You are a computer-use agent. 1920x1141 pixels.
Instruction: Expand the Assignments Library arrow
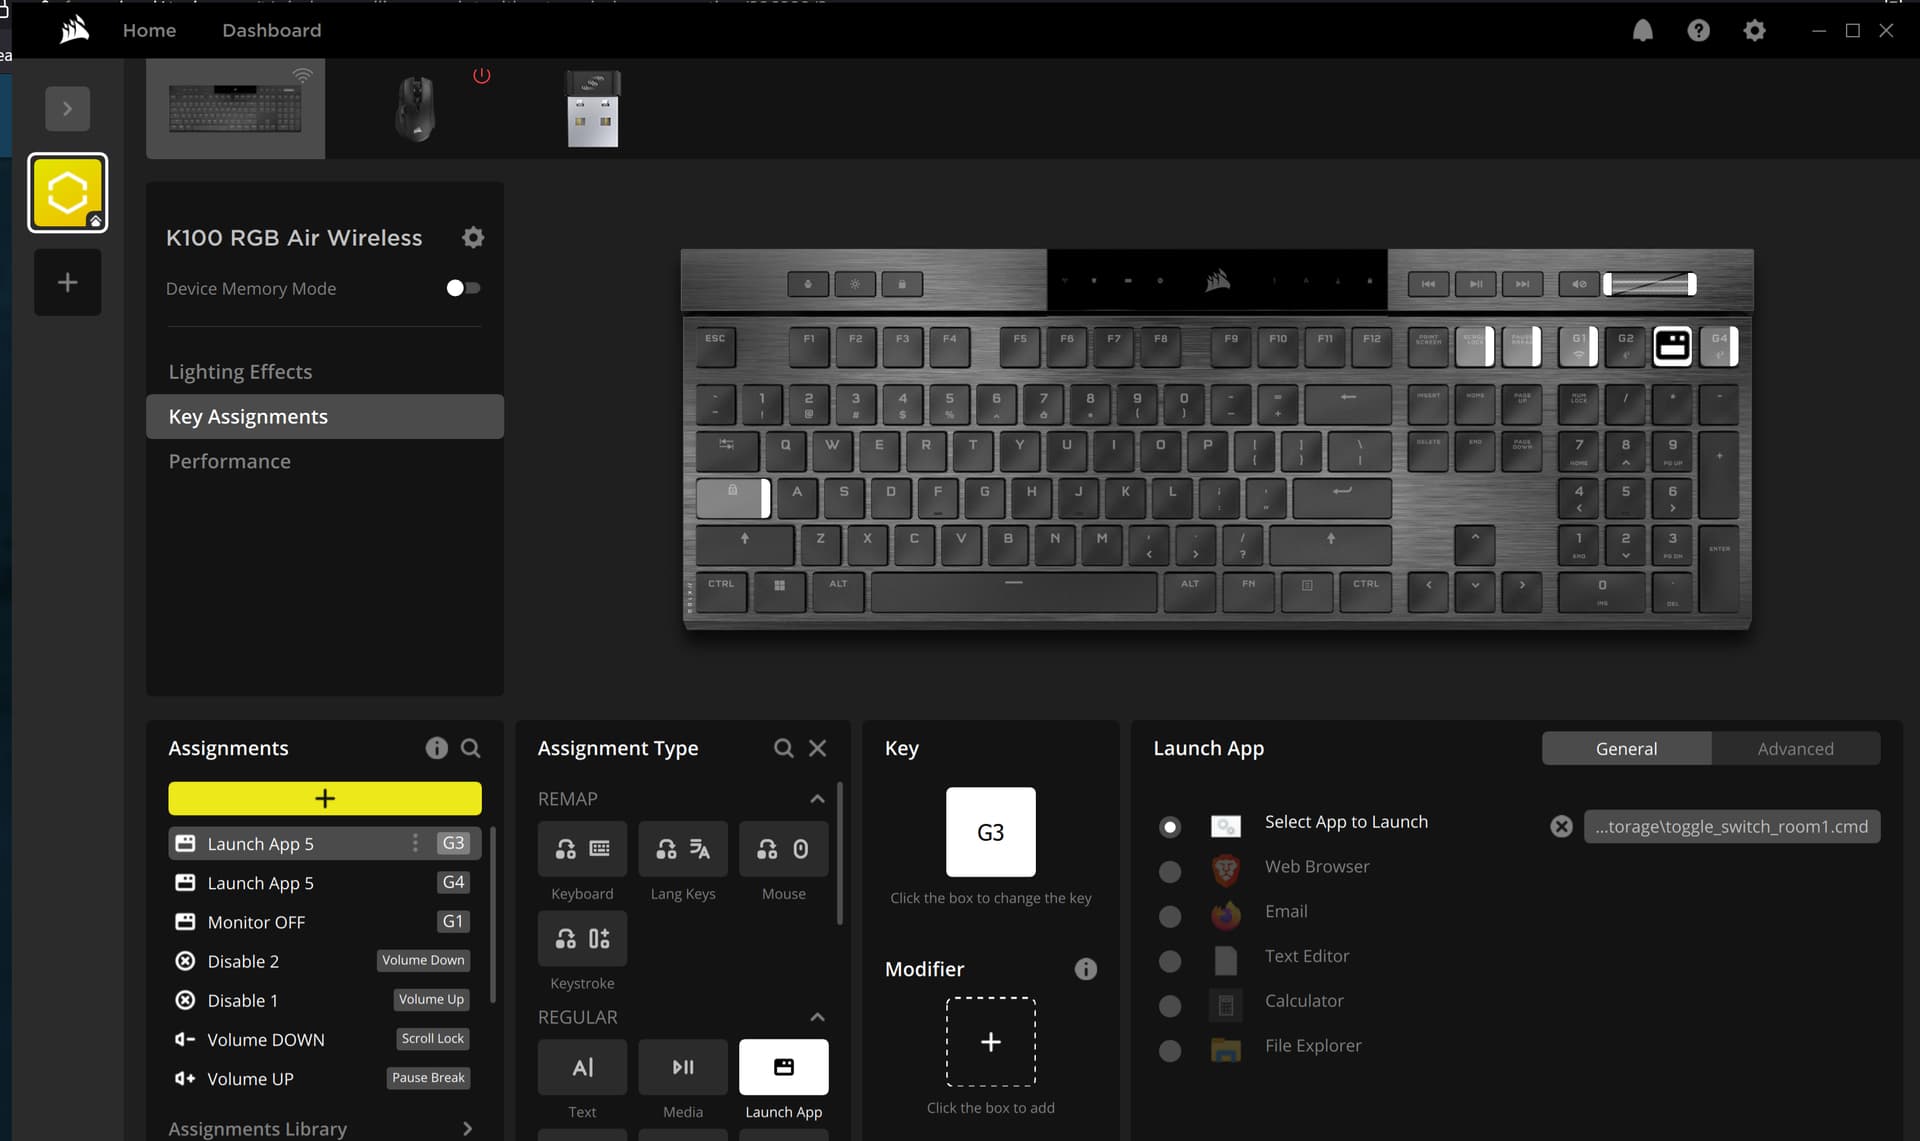467,1128
